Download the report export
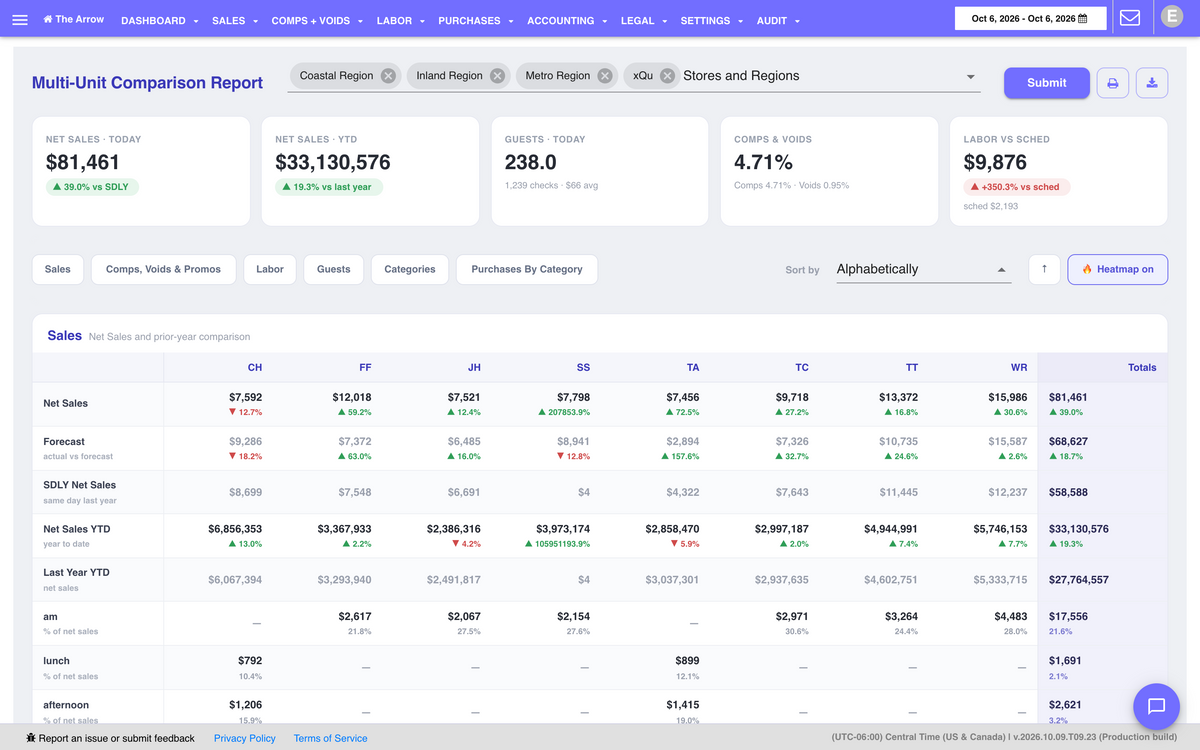The image size is (1200, 750). pyautogui.click(x=1152, y=83)
